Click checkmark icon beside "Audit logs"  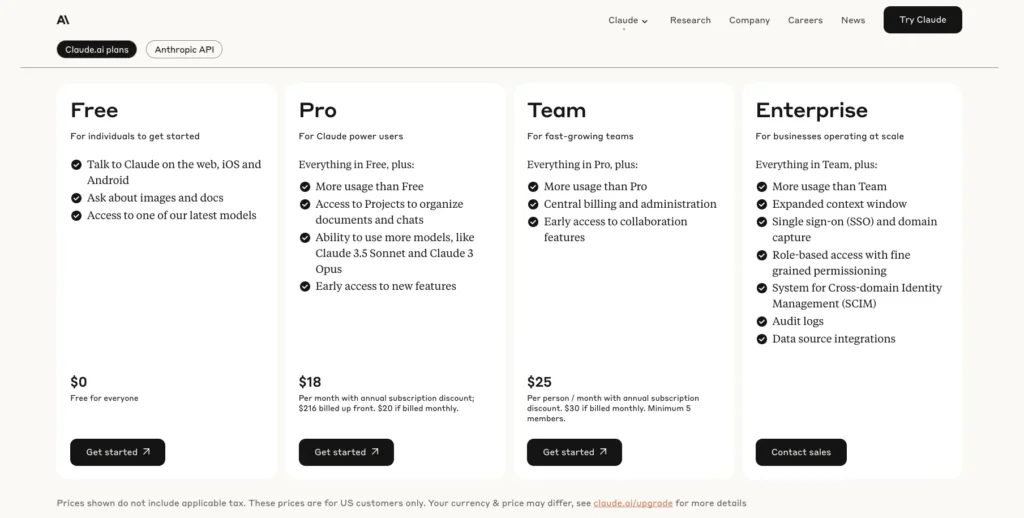(762, 322)
